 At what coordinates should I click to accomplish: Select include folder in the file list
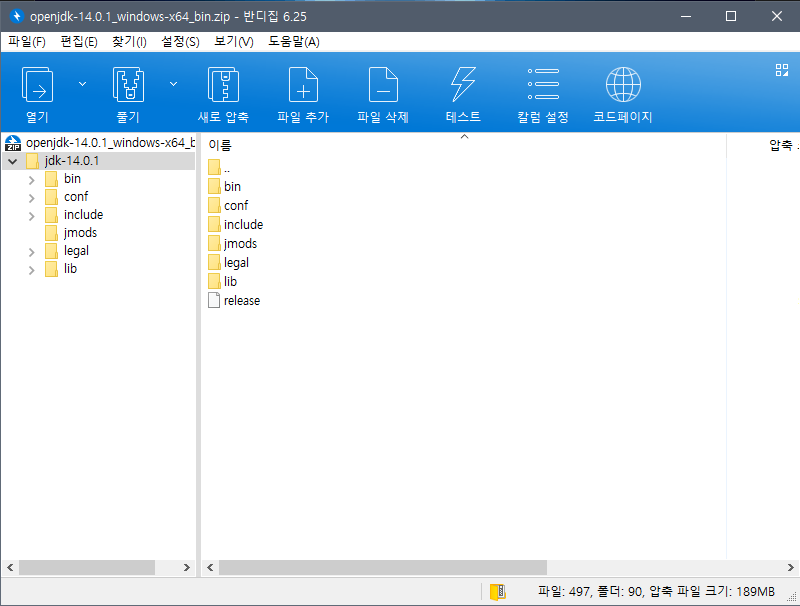click(243, 224)
